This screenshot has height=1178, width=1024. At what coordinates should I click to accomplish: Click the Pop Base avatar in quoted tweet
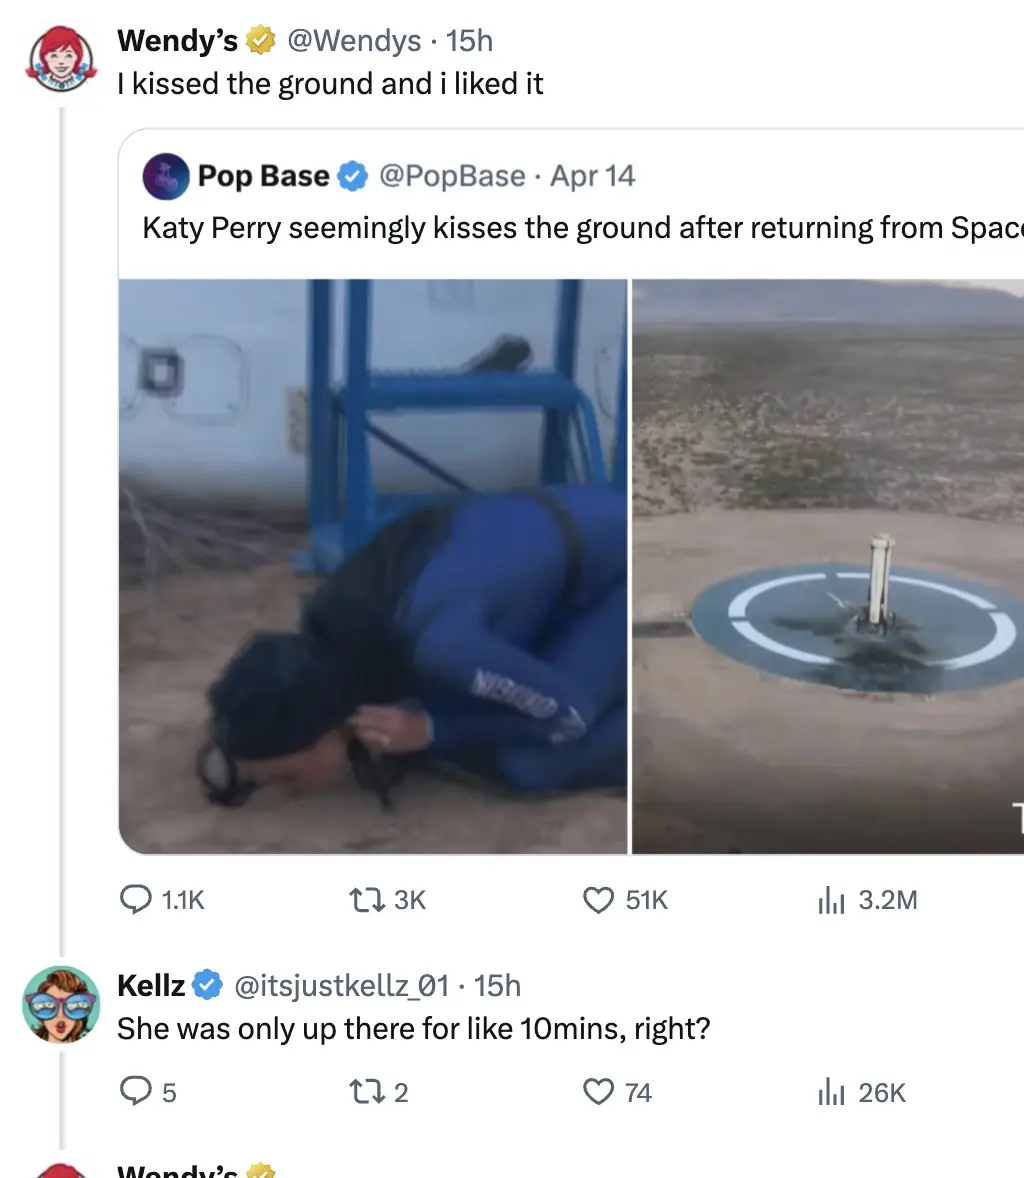[x=166, y=176]
